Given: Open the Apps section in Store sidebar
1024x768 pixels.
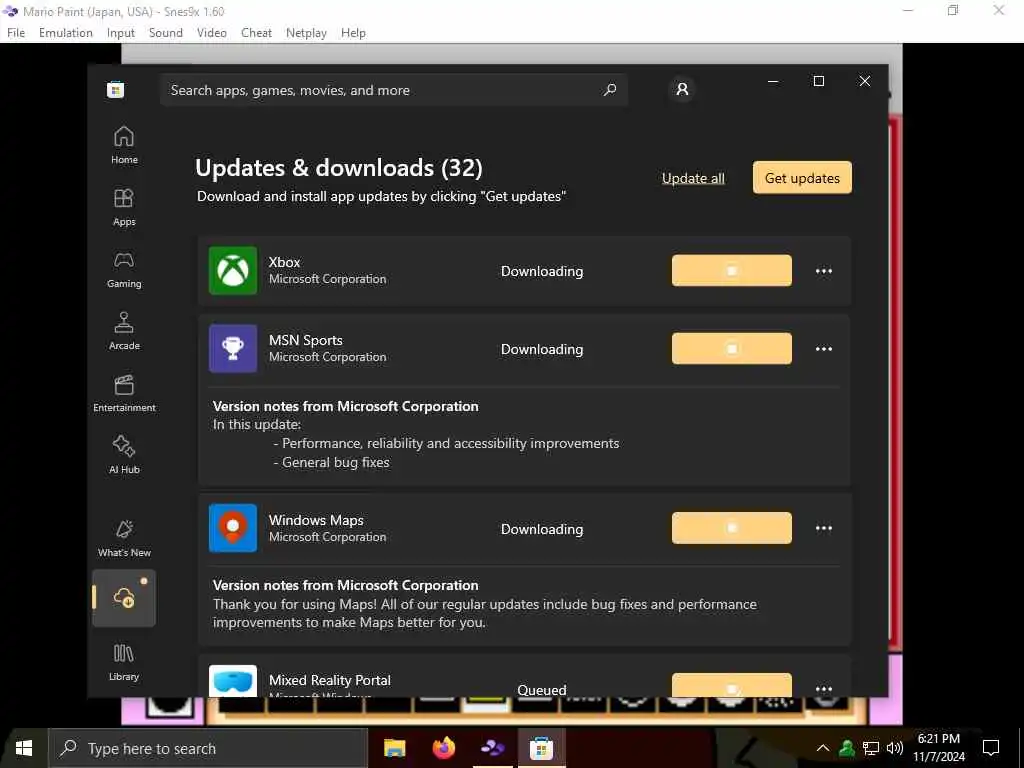Looking at the screenshot, I should pos(124,208).
